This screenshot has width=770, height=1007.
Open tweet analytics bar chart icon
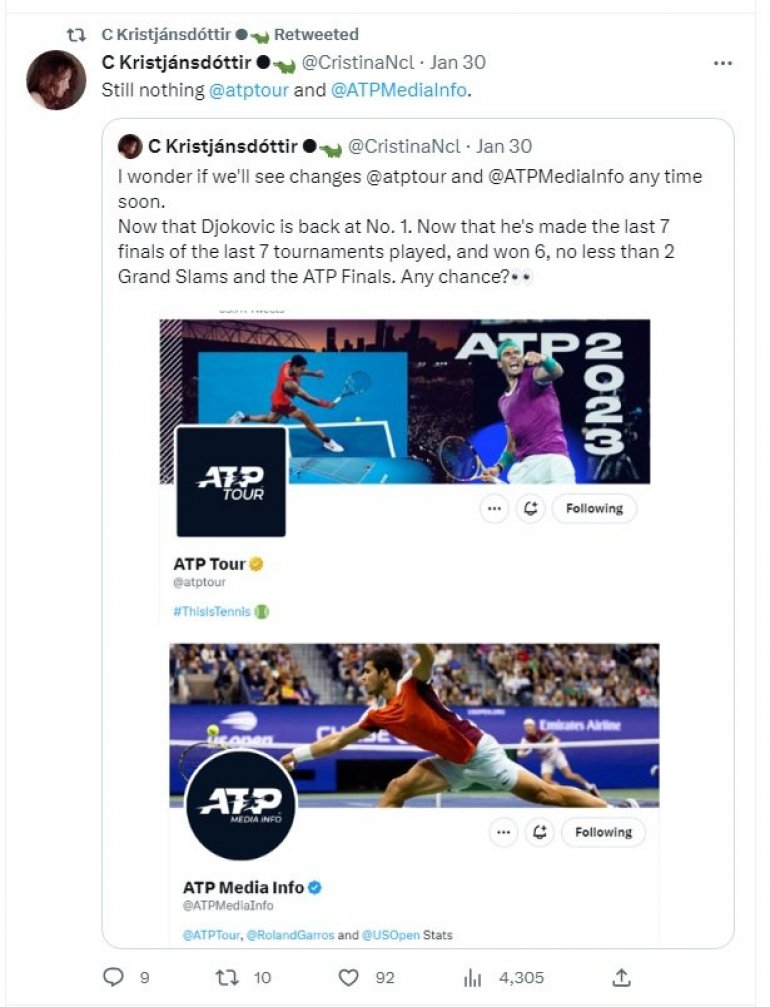coord(472,978)
